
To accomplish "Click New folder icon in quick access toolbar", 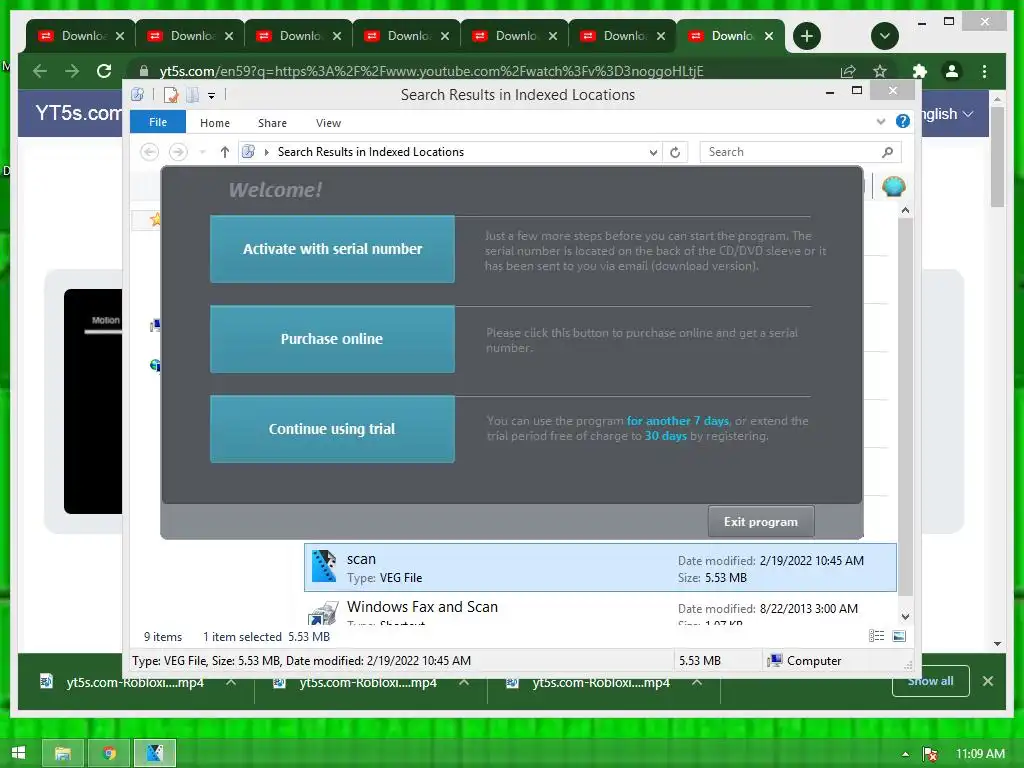I will coord(193,95).
